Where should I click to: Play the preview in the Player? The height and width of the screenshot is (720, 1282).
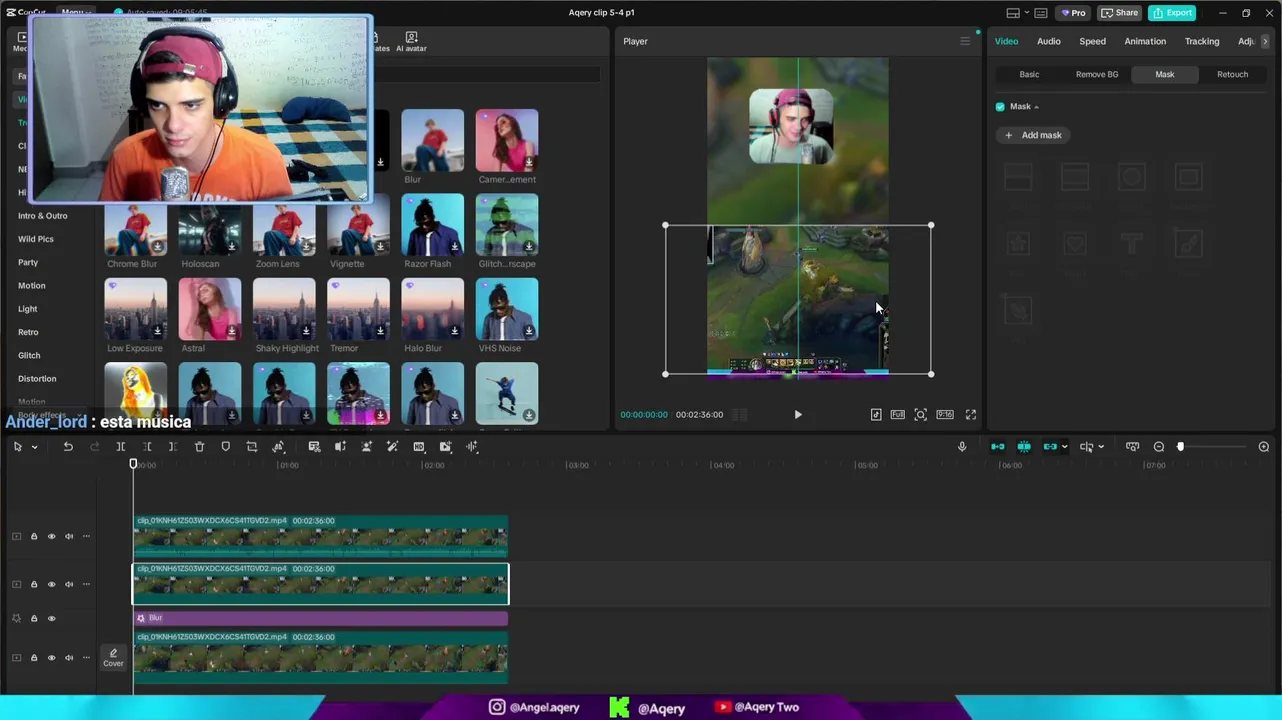pyautogui.click(x=798, y=414)
